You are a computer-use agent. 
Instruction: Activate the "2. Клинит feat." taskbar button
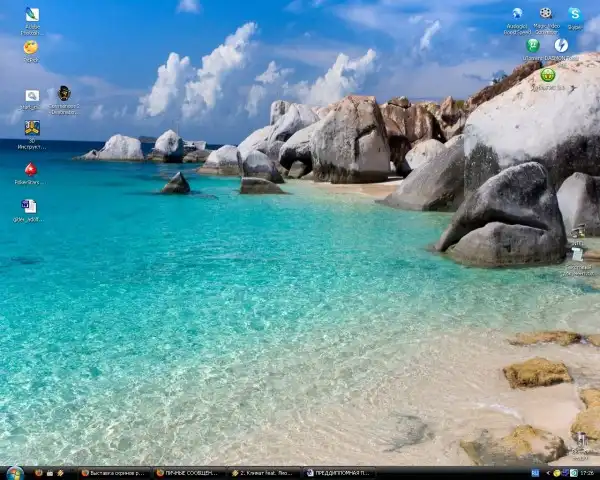click(264, 472)
